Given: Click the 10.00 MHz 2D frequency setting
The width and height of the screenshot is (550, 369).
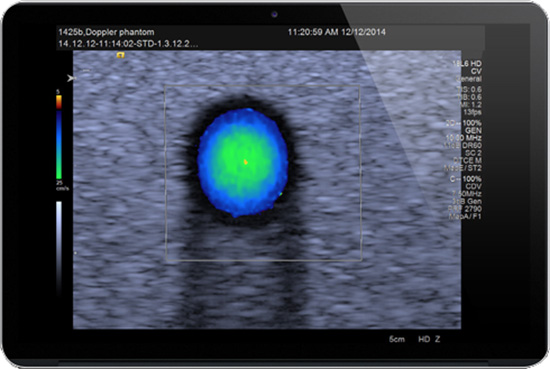Looking at the screenshot, I should click(x=464, y=138).
